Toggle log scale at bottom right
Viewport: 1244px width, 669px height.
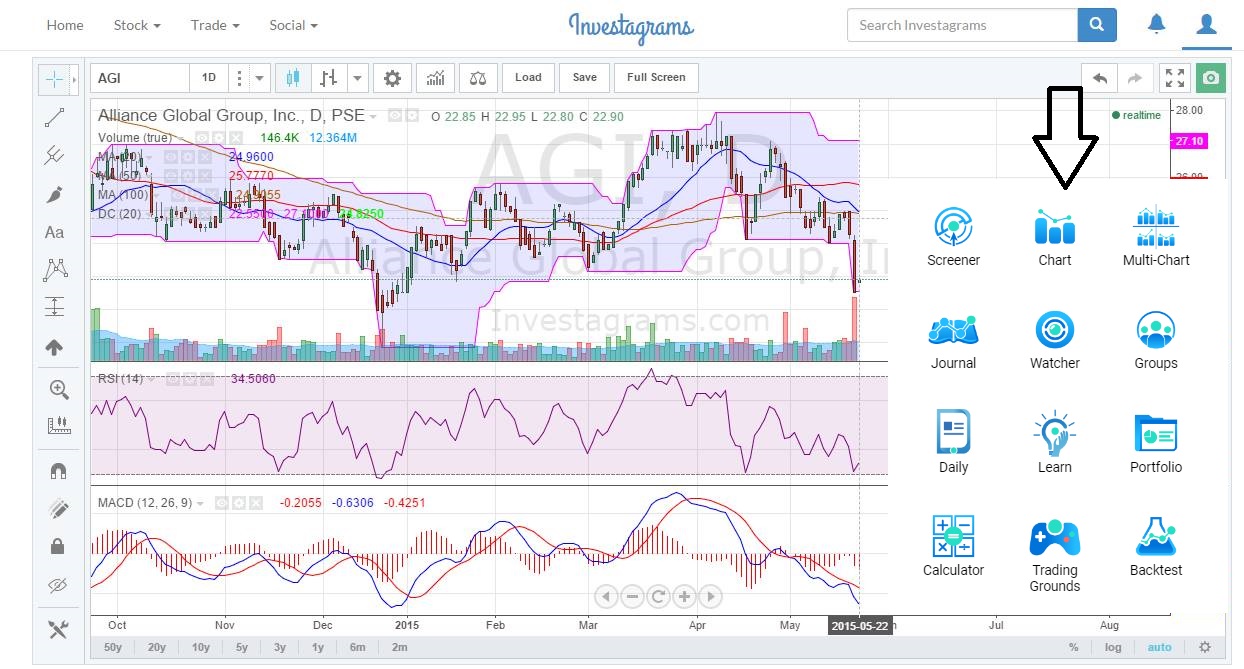point(1113,647)
